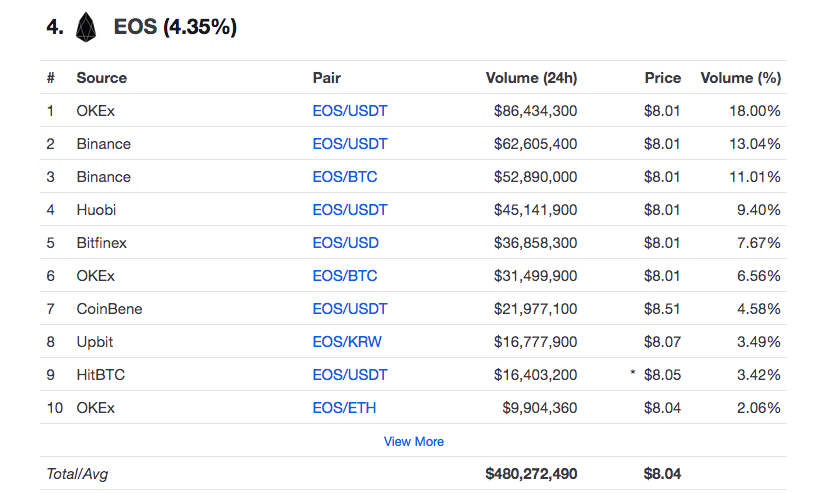Image resolution: width=840 pixels, height=493 pixels.
Task: Click the 3.49% volume share
Action: point(759,342)
